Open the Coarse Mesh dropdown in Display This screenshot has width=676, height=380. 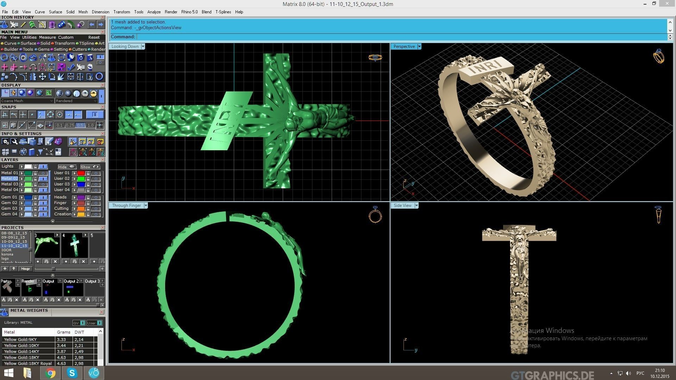click(x=27, y=101)
